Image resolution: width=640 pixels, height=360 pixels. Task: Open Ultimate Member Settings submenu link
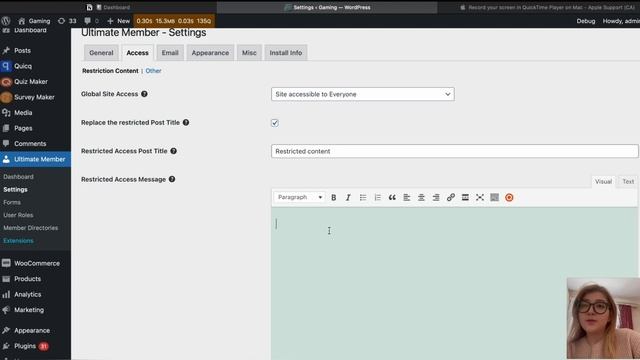coord(16,189)
